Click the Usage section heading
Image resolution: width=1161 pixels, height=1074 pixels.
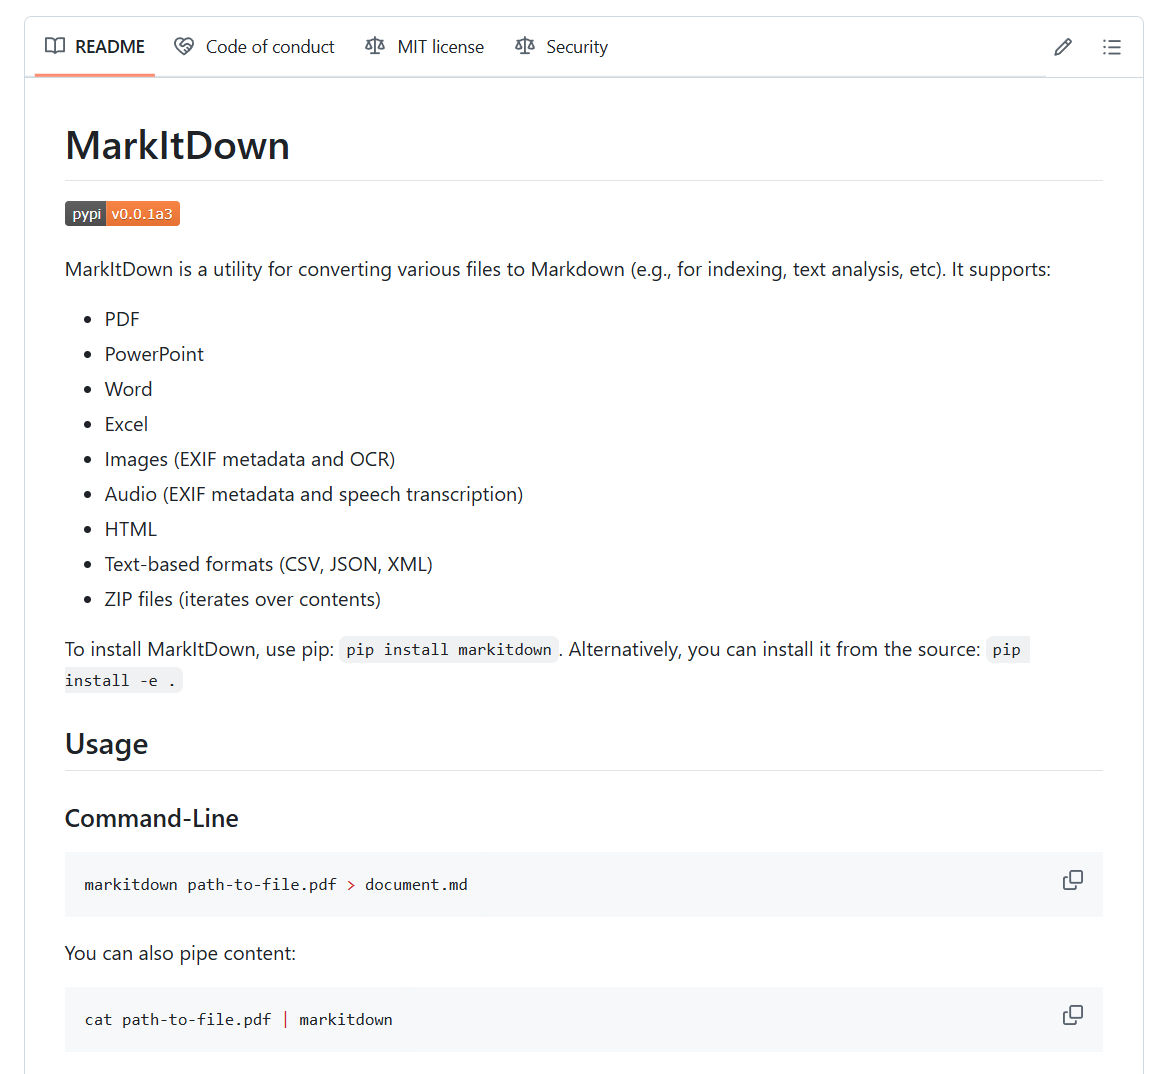pos(106,743)
